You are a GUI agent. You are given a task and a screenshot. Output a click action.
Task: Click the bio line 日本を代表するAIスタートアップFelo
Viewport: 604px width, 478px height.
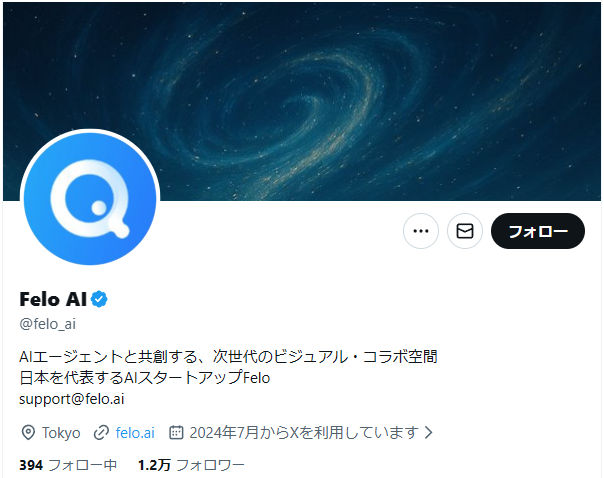(x=144, y=377)
